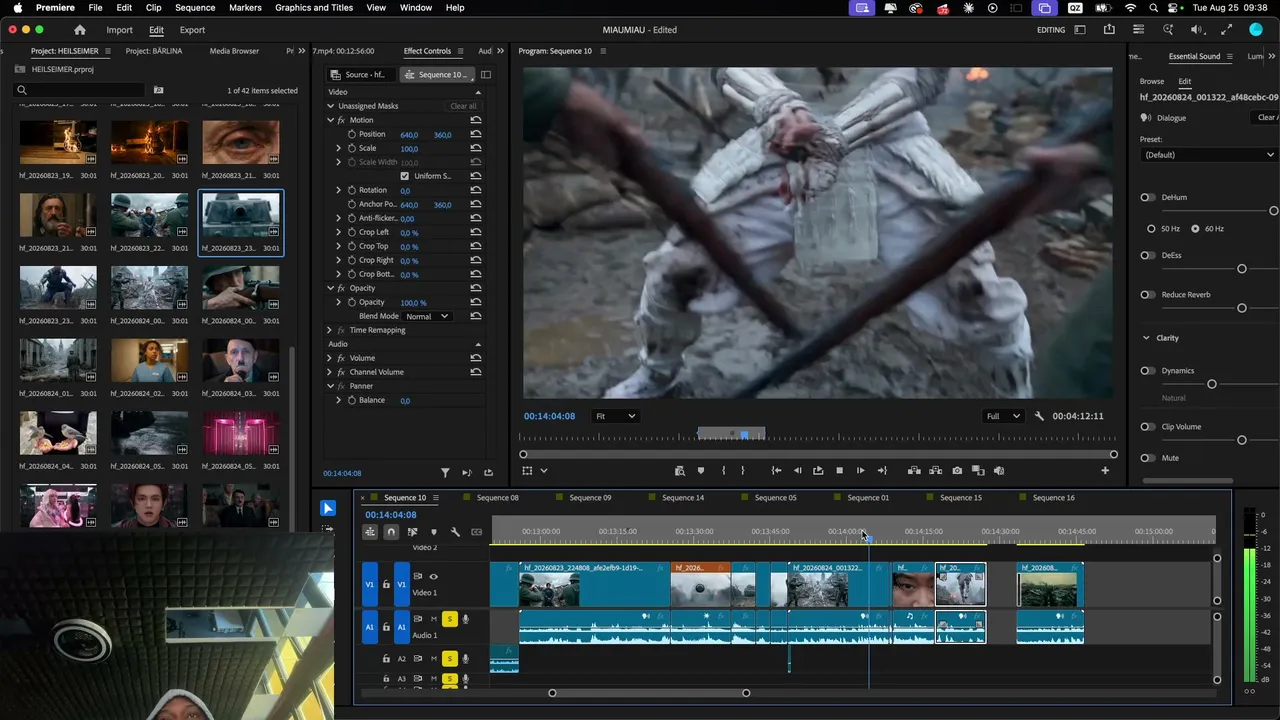Viewport: 1280px width, 720px height.
Task: Mark In point in Program monitor
Action: point(723,471)
